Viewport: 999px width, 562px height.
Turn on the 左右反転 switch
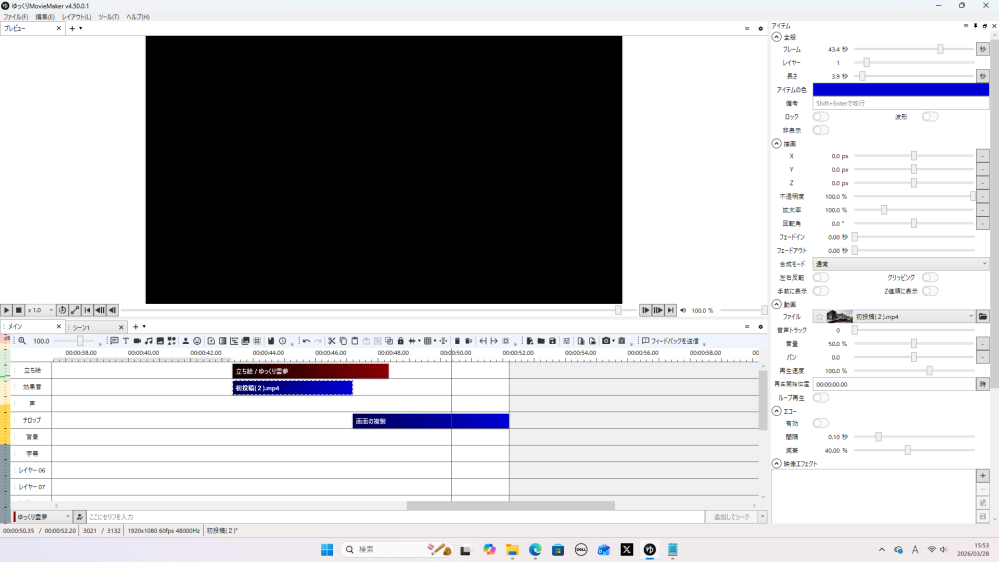coord(821,277)
